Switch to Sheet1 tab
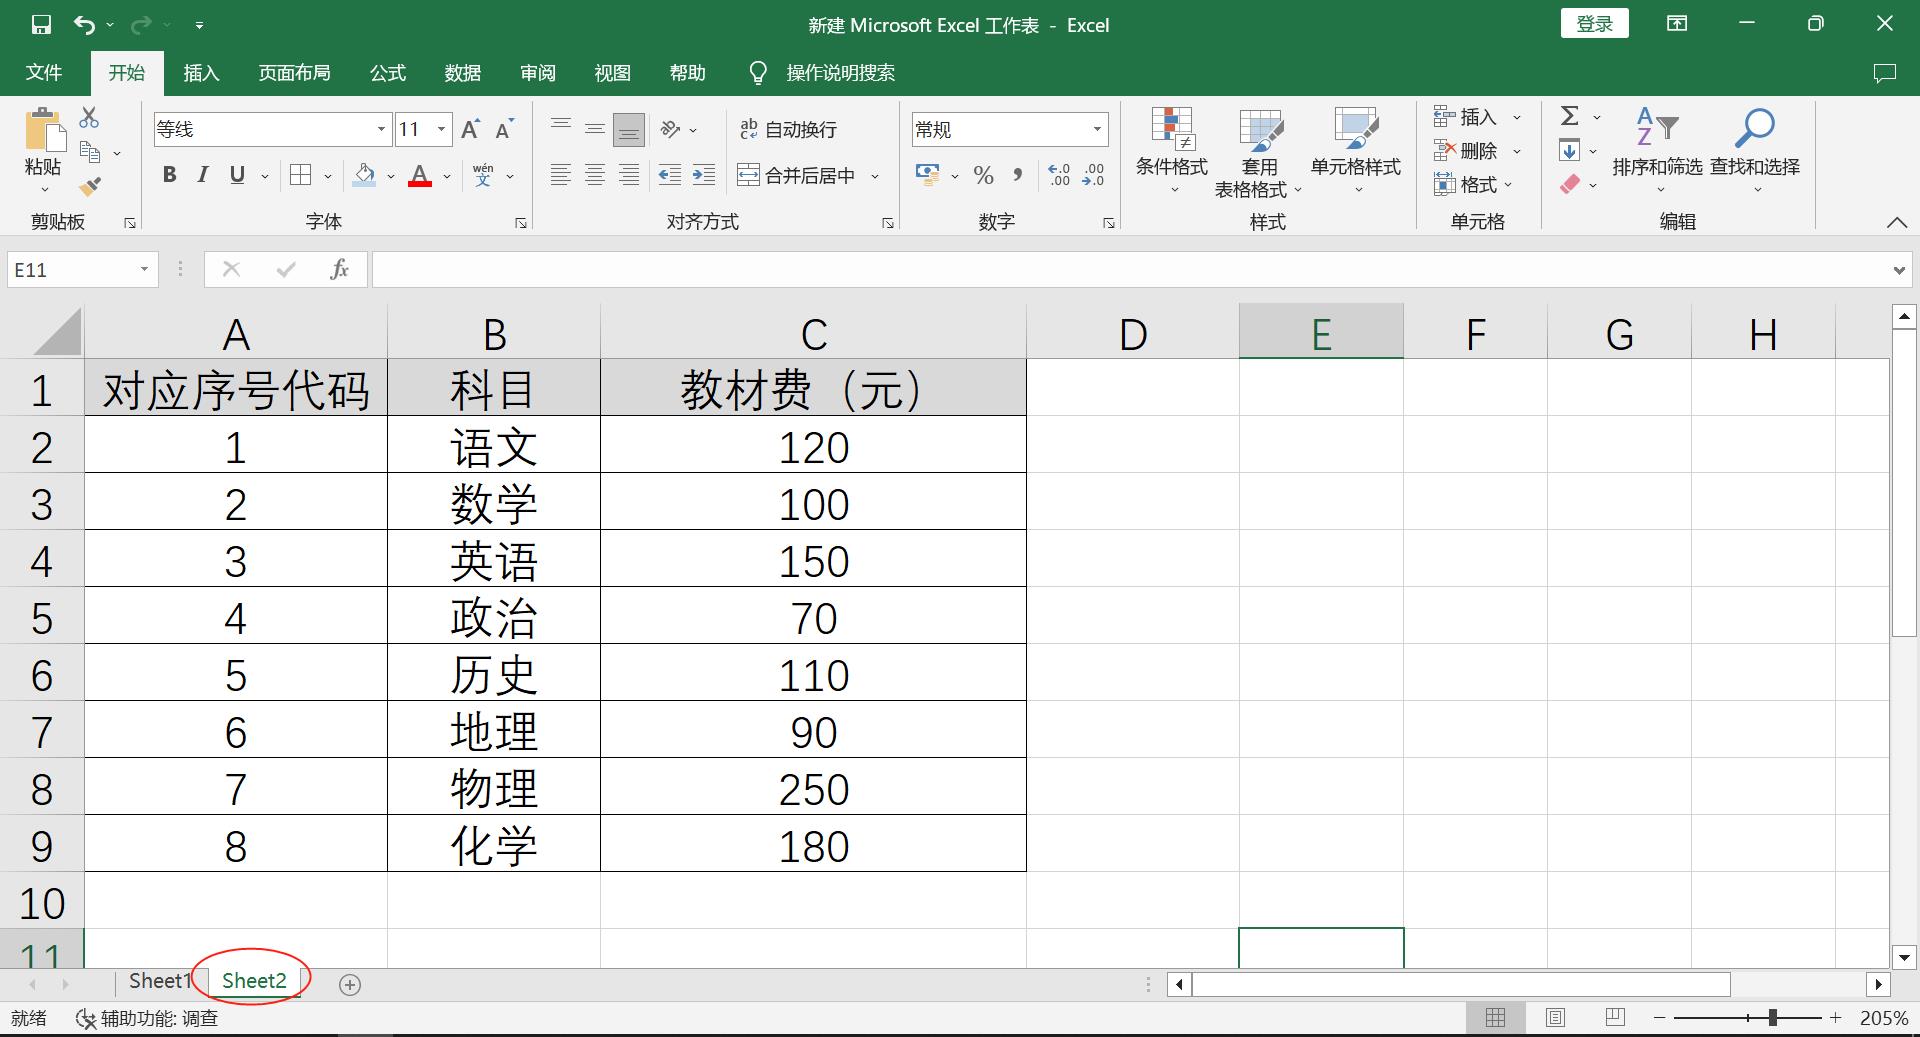The image size is (1920, 1037). point(159,981)
